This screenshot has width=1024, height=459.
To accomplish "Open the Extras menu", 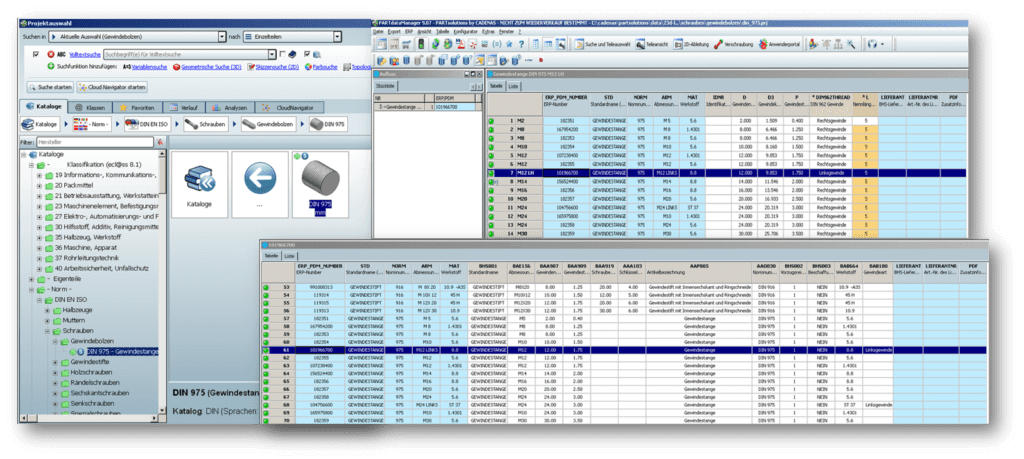I will click(488, 31).
